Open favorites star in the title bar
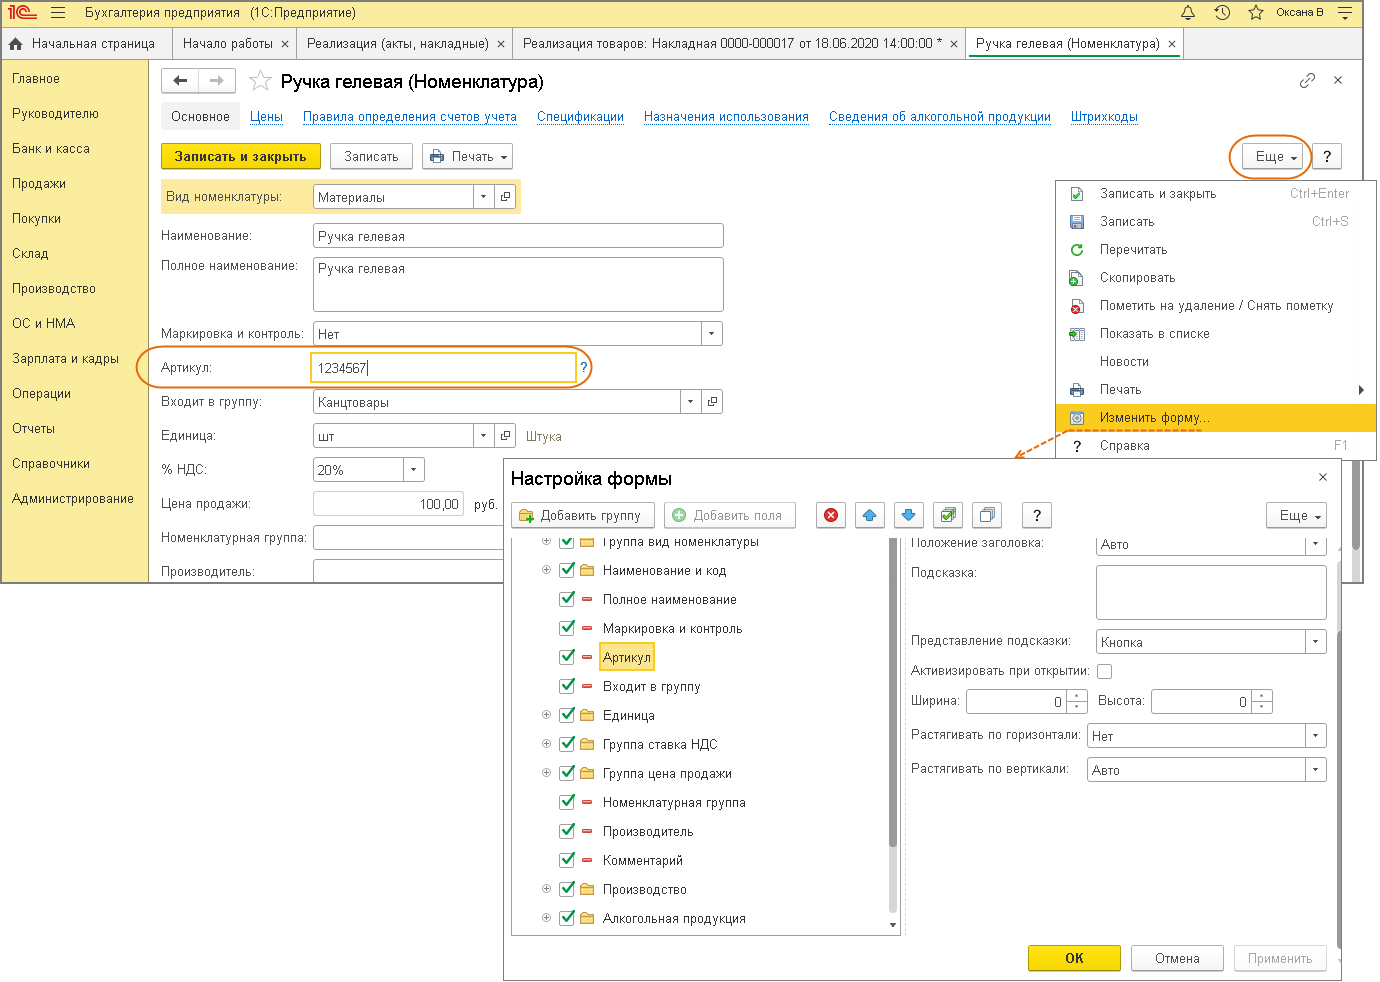Image resolution: width=1380 pixels, height=982 pixels. [x=1256, y=13]
